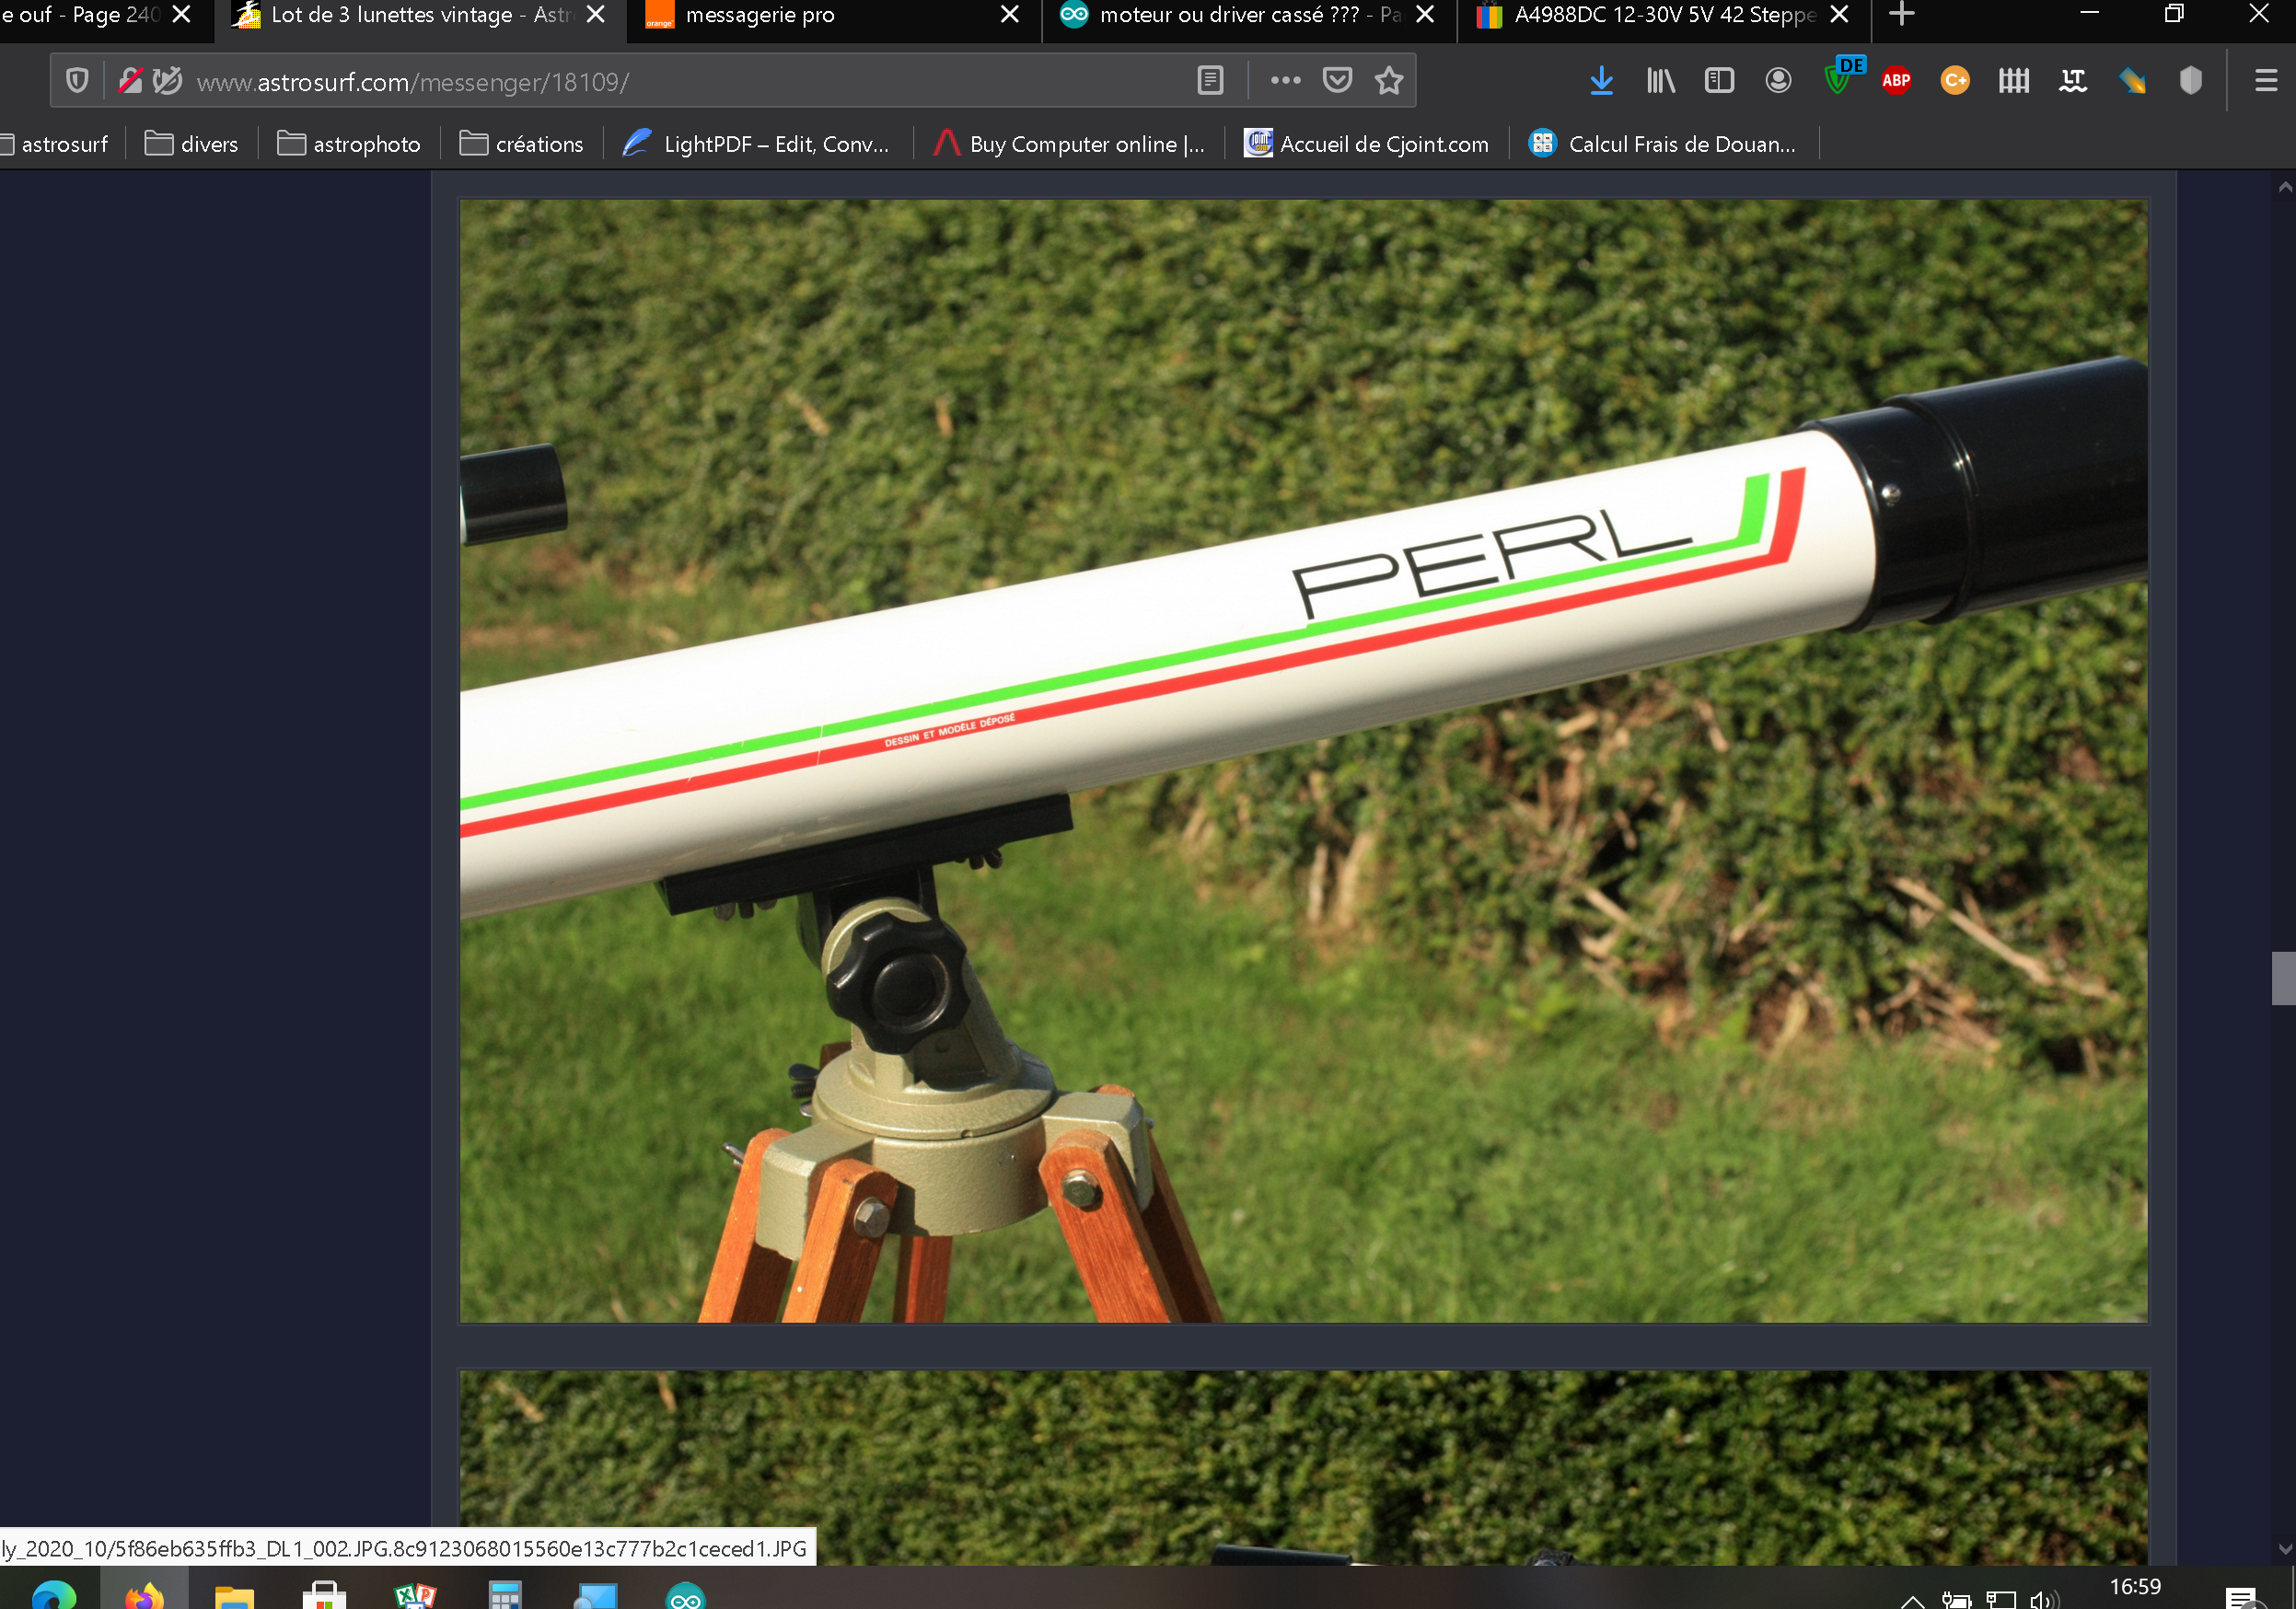Image resolution: width=2296 pixels, height=1609 pixels.
Task: Switch to the messagerie pro tab
Action: pyautogui.click(x=760, y=15)
